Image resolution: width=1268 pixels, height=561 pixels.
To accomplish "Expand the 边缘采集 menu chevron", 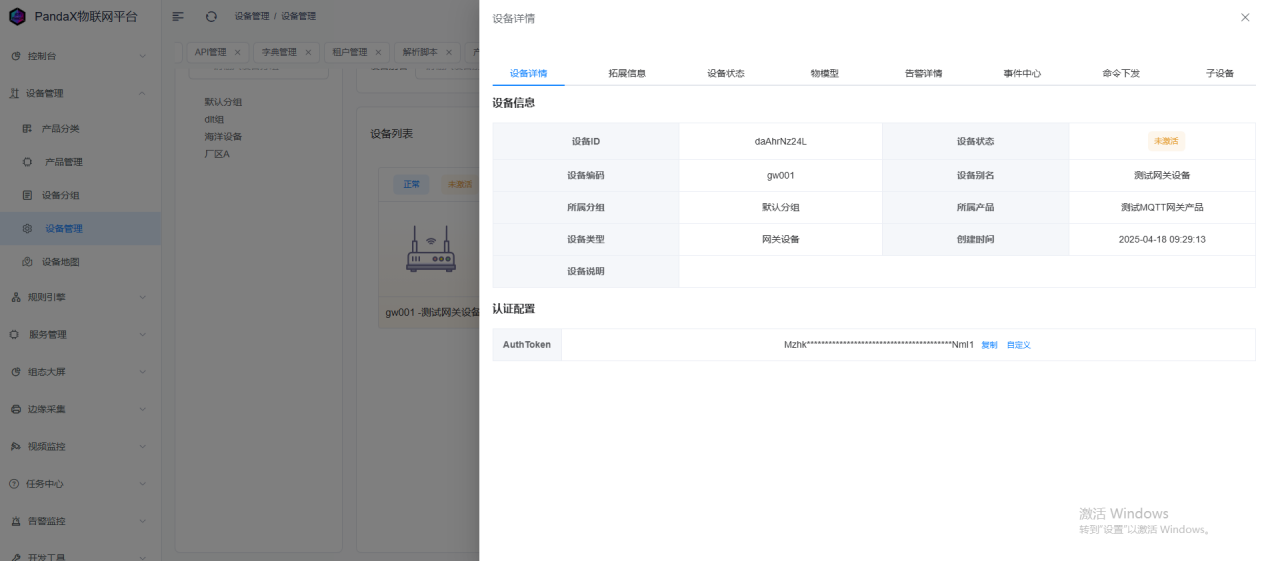I will [142, 409].
